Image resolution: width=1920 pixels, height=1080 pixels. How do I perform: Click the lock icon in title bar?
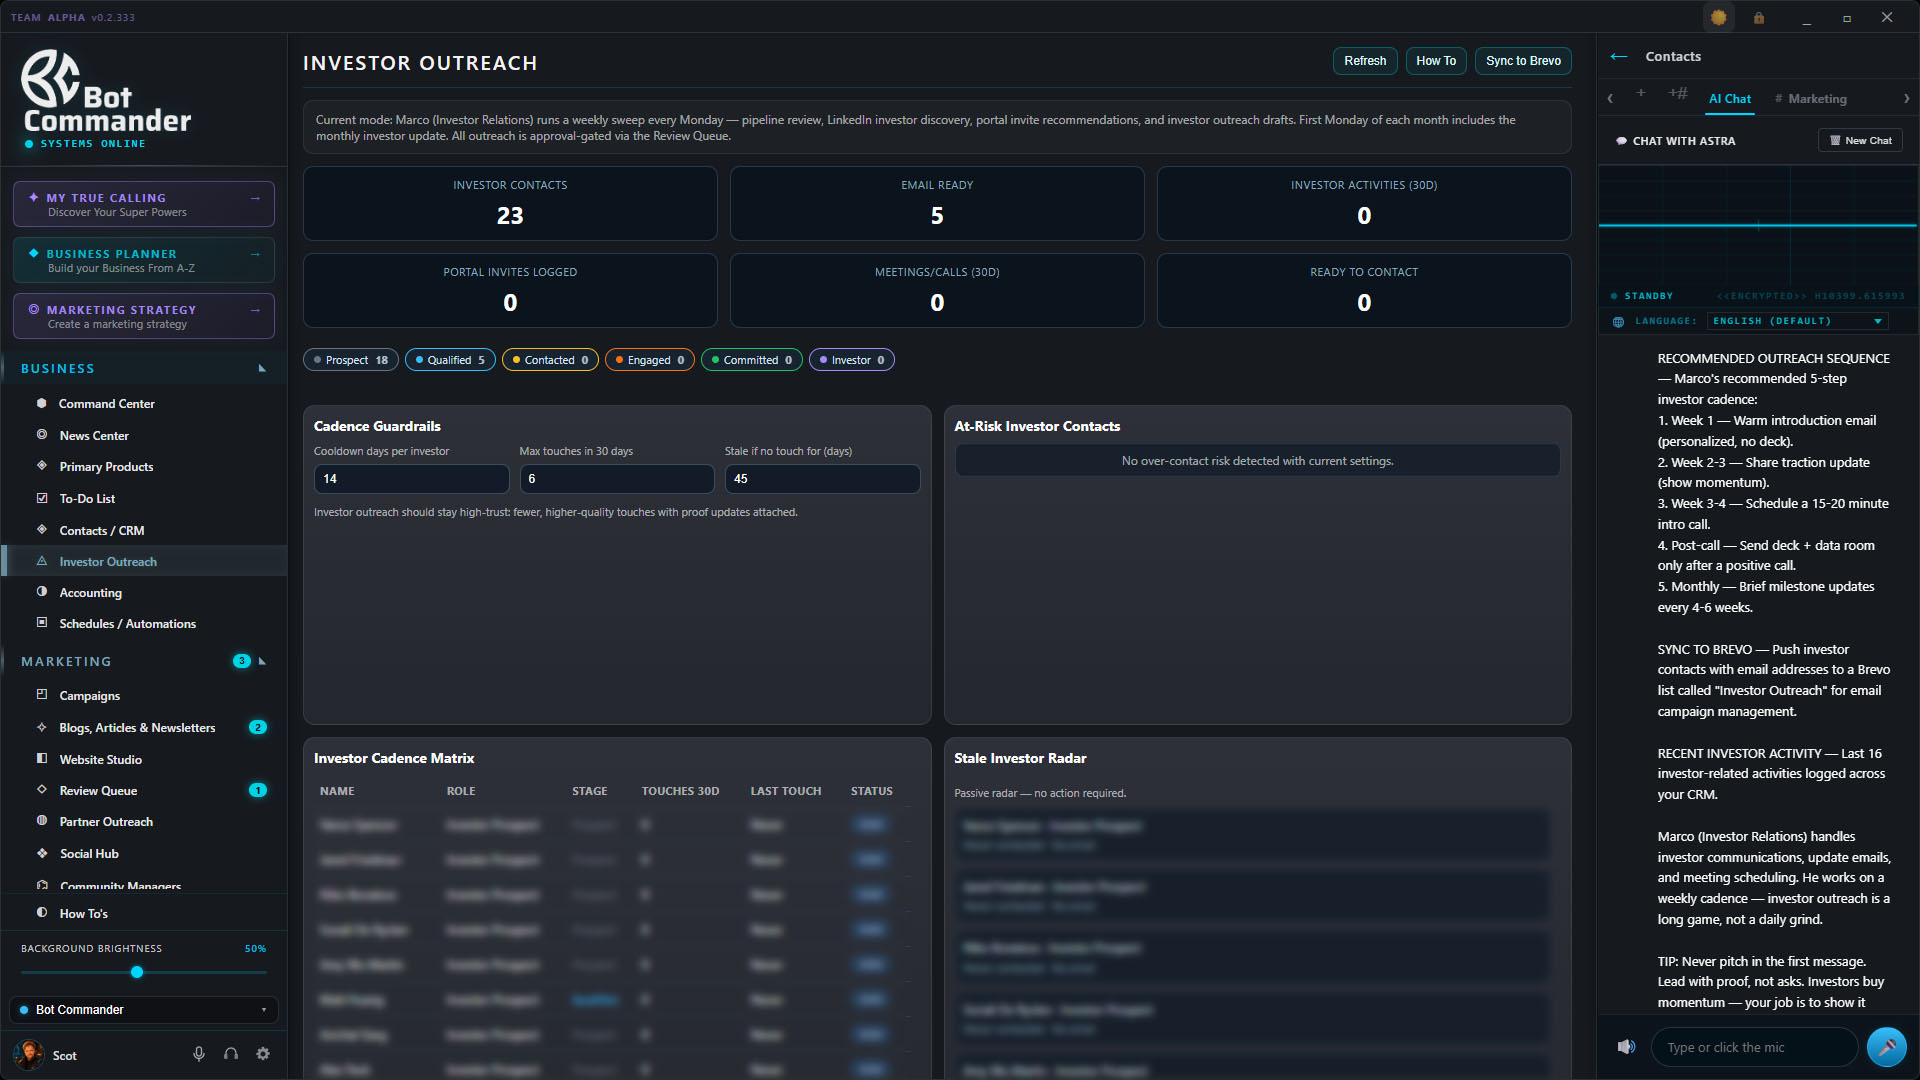[1759, 17]
